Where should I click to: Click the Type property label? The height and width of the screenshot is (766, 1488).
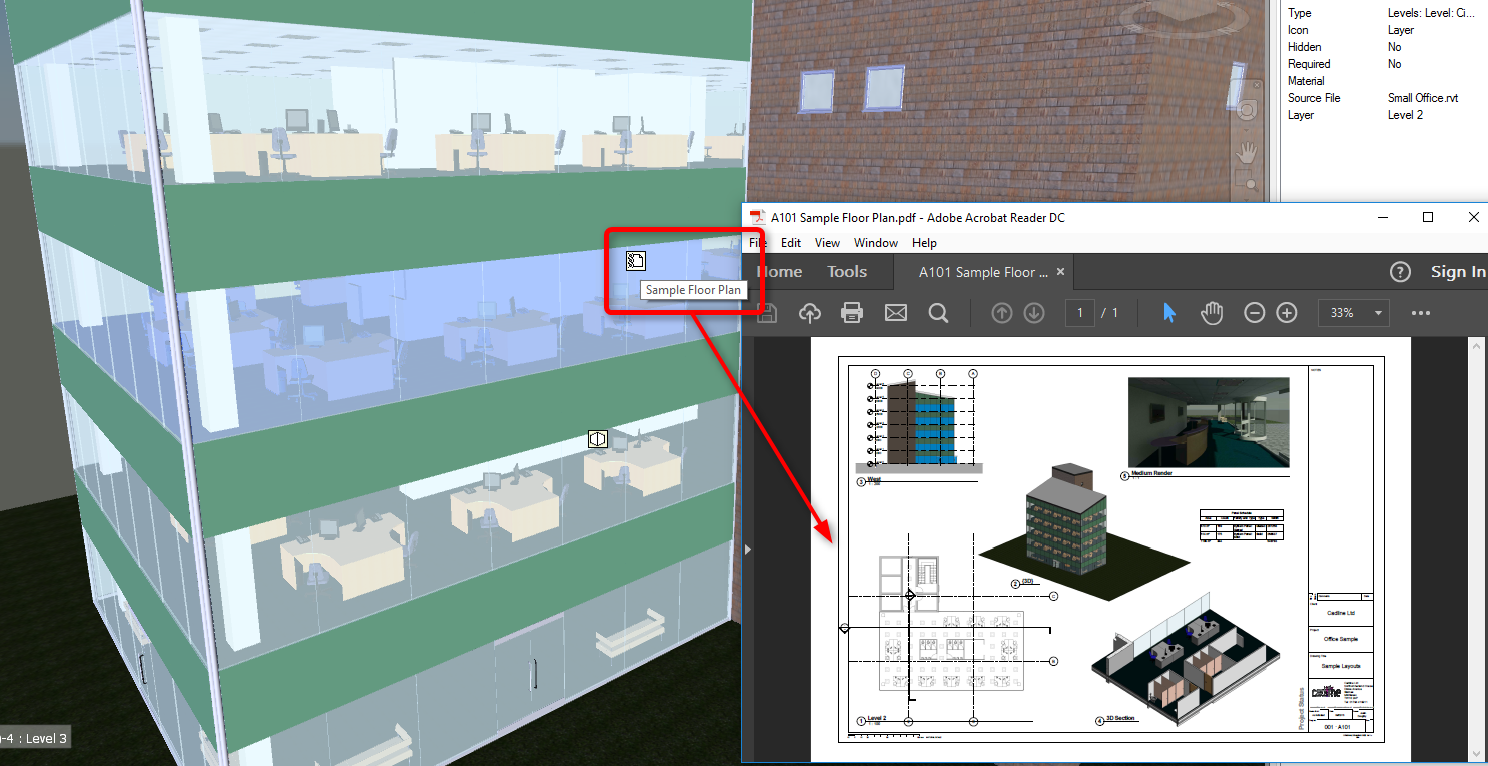click(x=1299, y=13)
